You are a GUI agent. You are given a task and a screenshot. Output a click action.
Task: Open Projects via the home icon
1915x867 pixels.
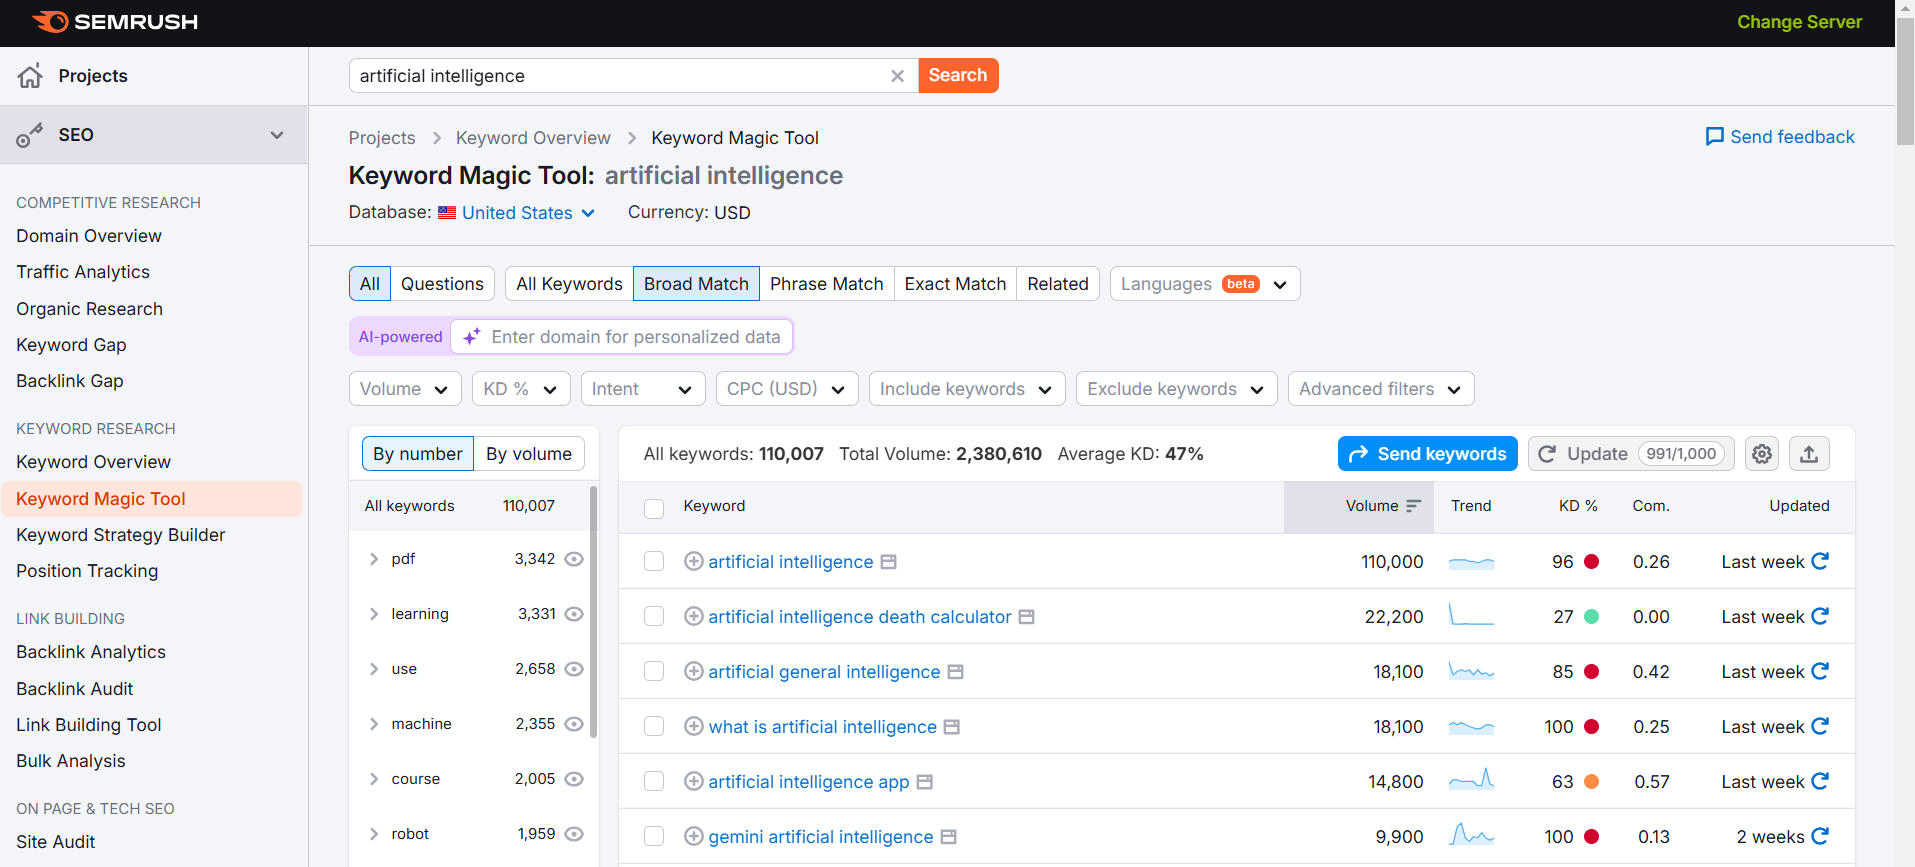tap(30, 76)
